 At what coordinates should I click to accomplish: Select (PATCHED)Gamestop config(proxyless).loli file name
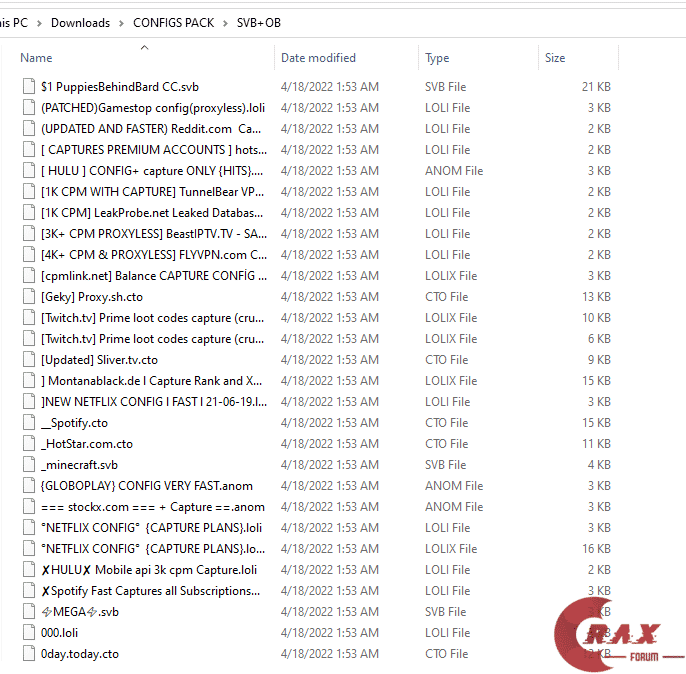click(153, 108)
